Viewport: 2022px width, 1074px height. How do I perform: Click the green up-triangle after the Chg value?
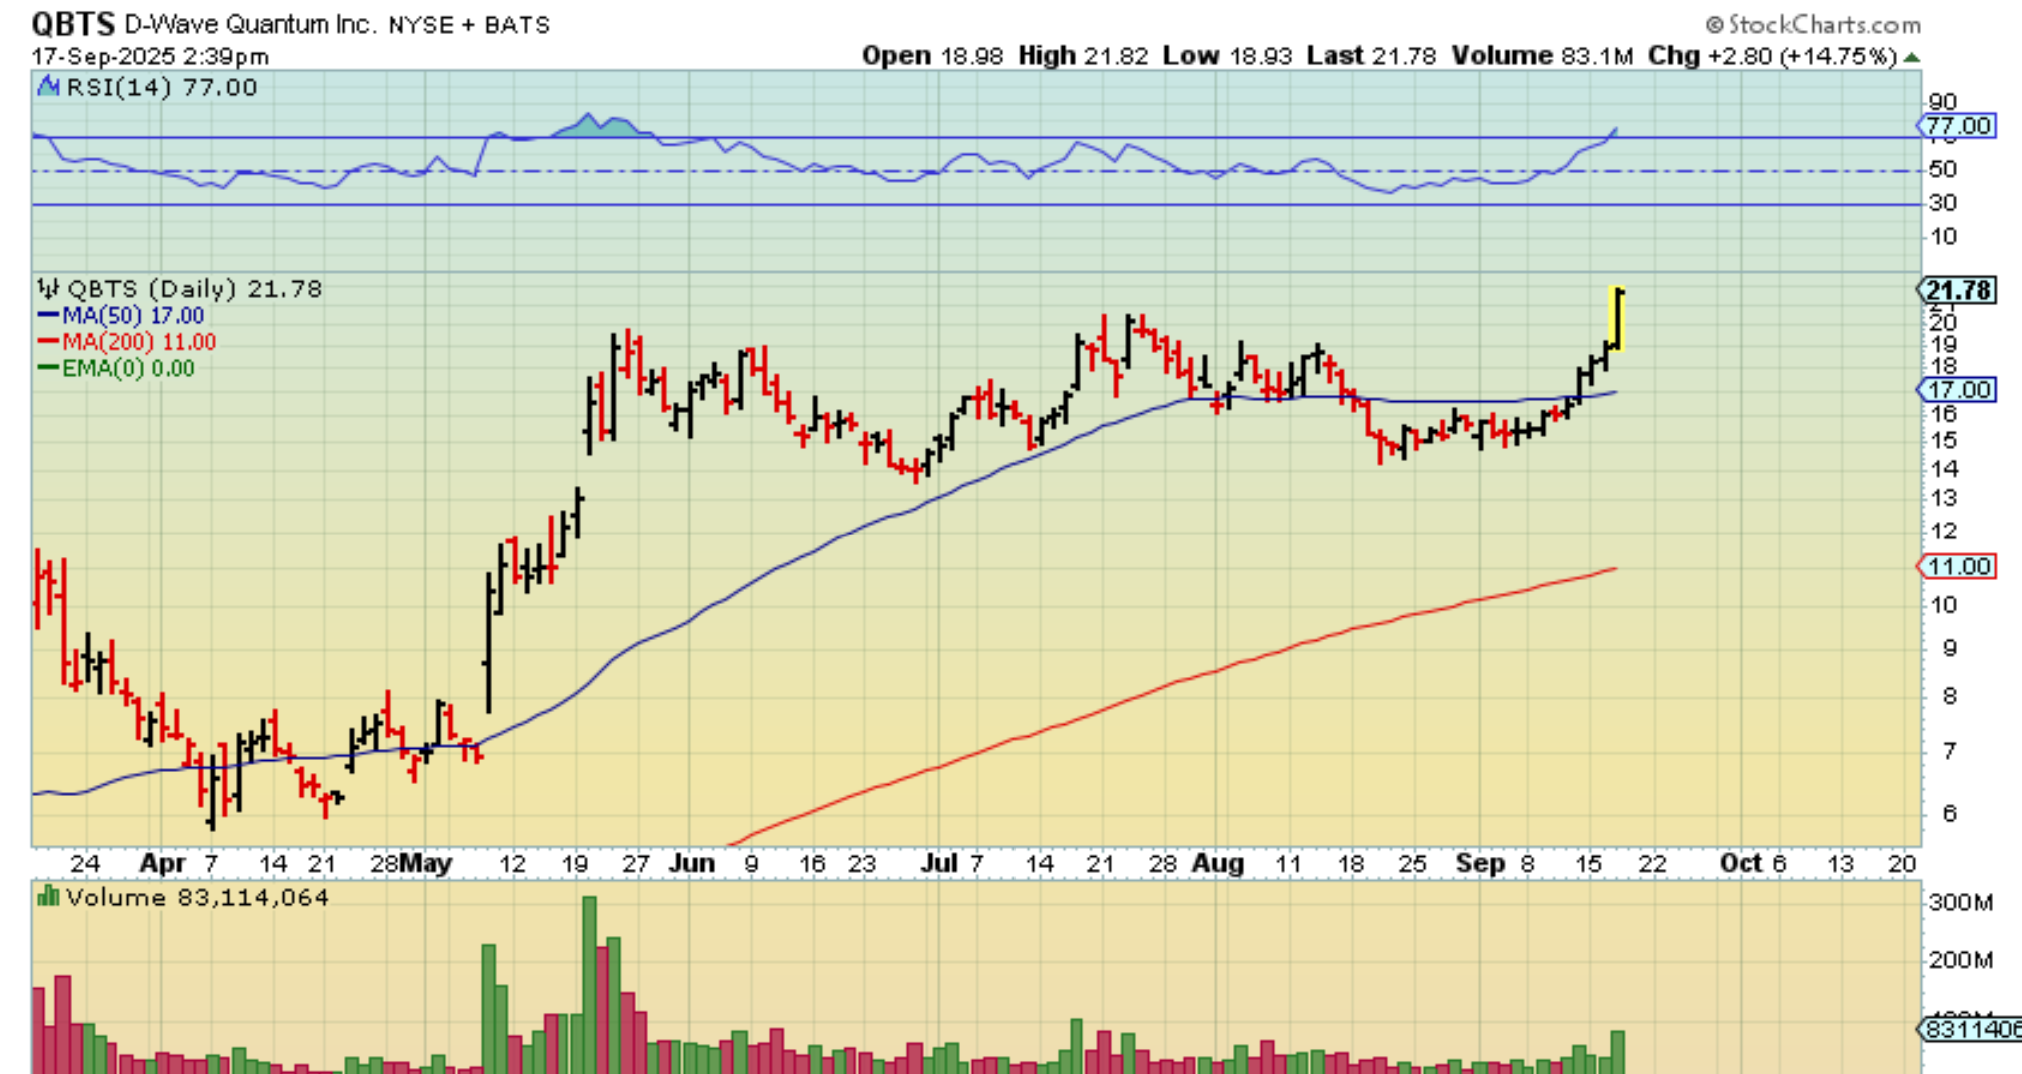(x=1911, y=57)
